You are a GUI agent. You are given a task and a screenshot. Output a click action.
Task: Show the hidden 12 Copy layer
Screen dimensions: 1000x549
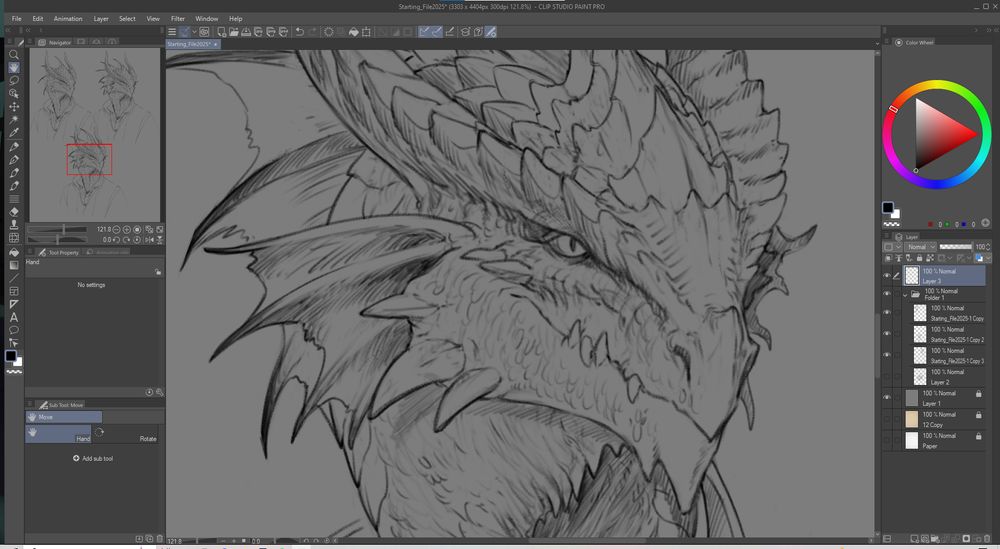(886, 419)
